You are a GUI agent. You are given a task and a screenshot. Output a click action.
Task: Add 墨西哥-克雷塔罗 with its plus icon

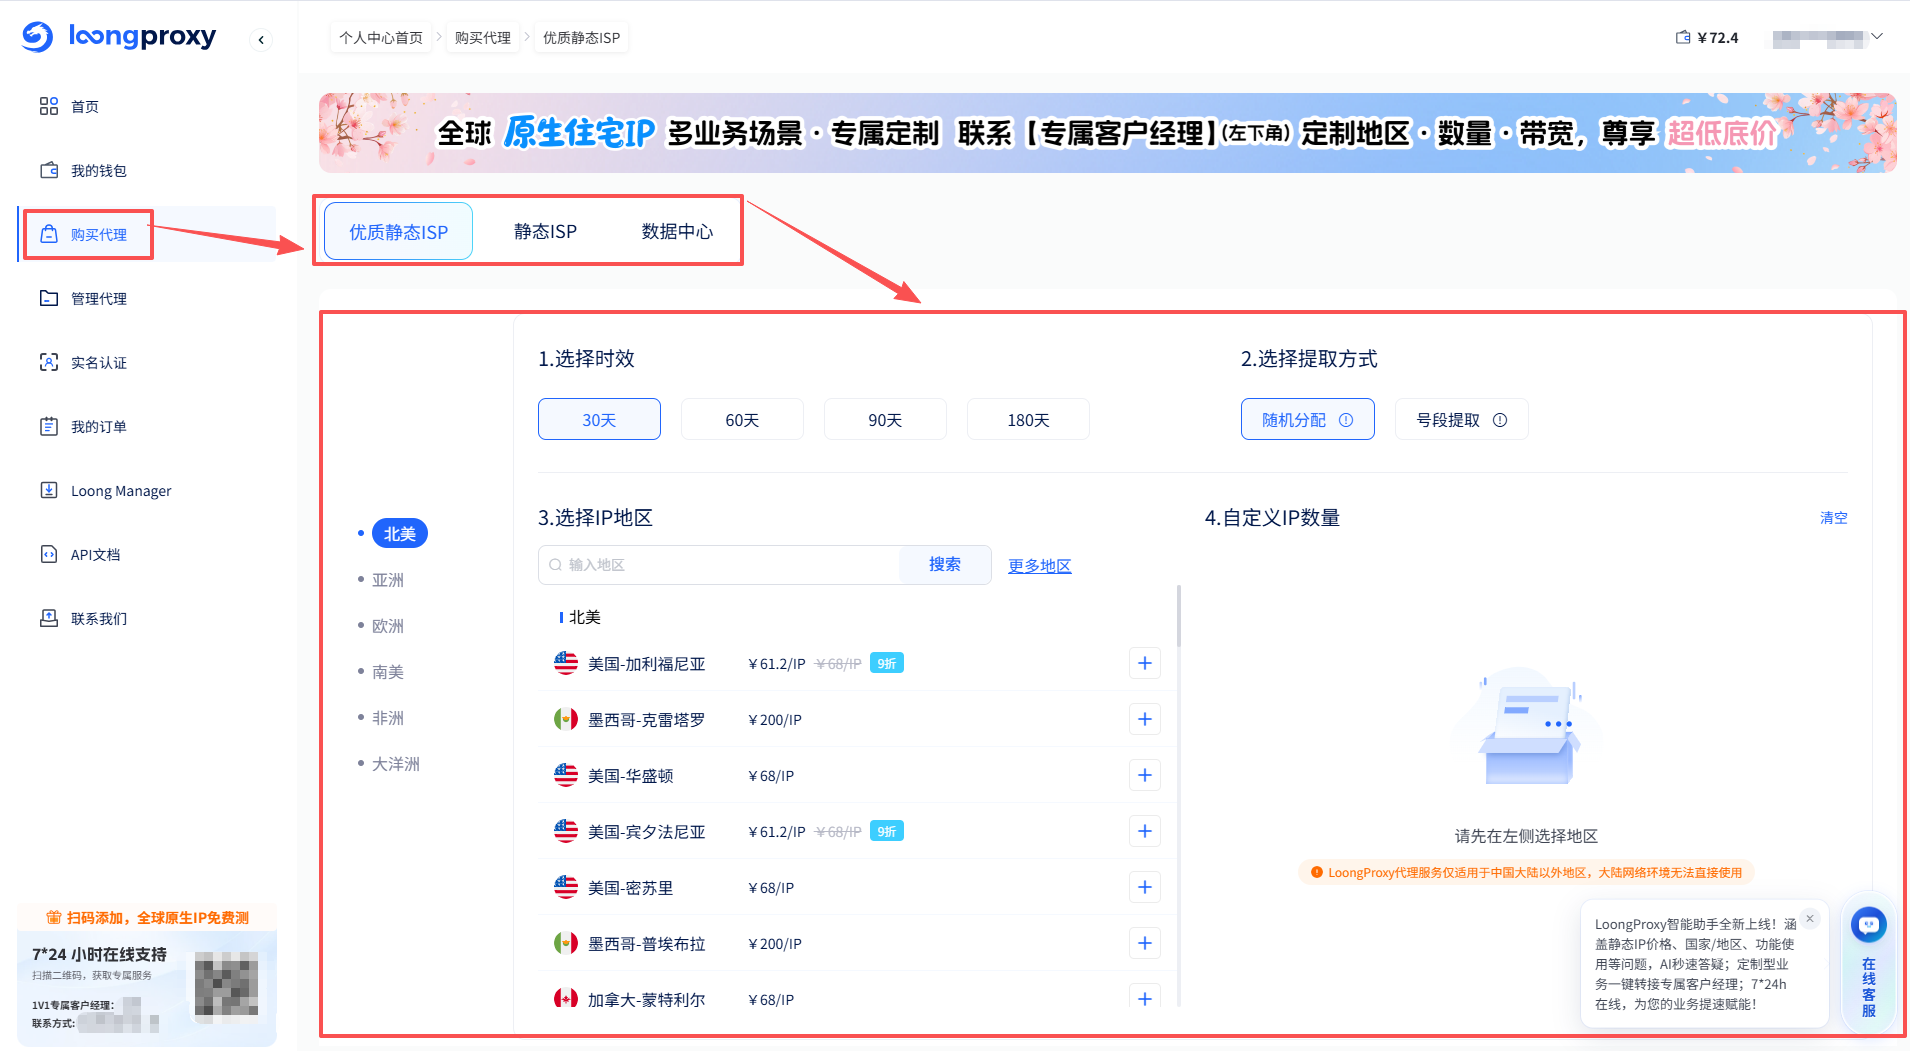coord(1144,719)
